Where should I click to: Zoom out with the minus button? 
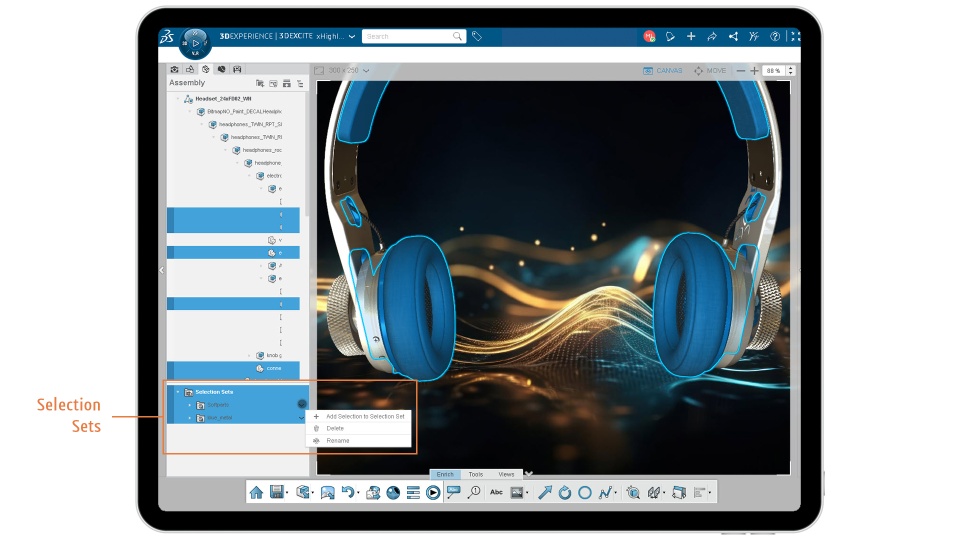741,71
